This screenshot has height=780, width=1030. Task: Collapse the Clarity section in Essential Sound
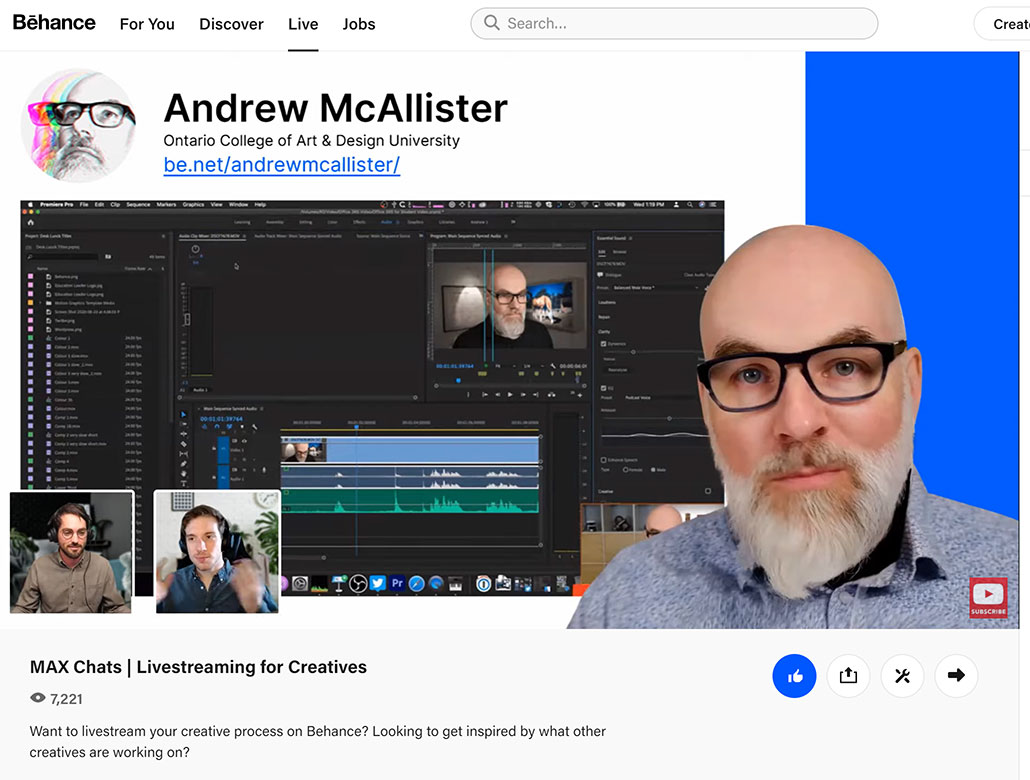click(x=604, y=332)
